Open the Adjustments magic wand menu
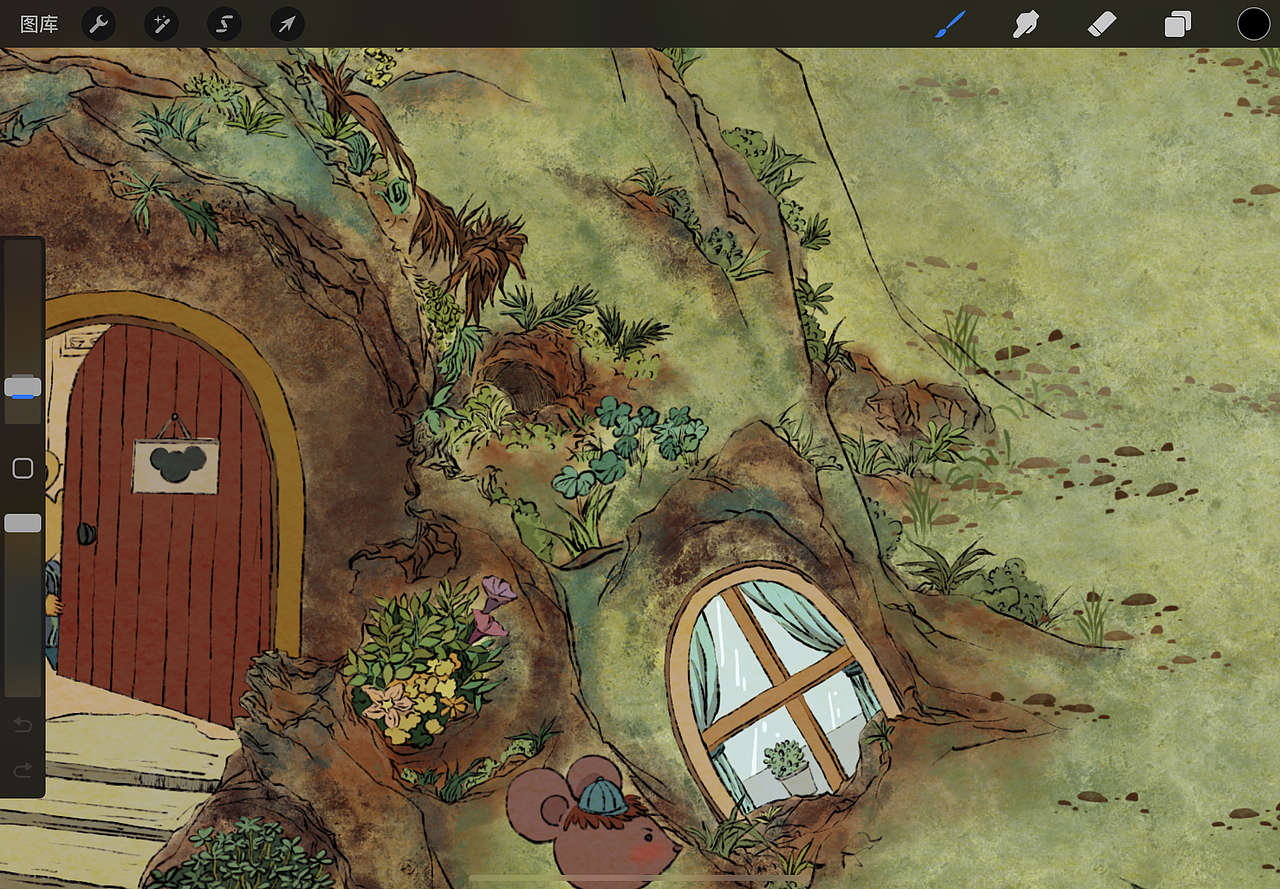 point(161,24)
